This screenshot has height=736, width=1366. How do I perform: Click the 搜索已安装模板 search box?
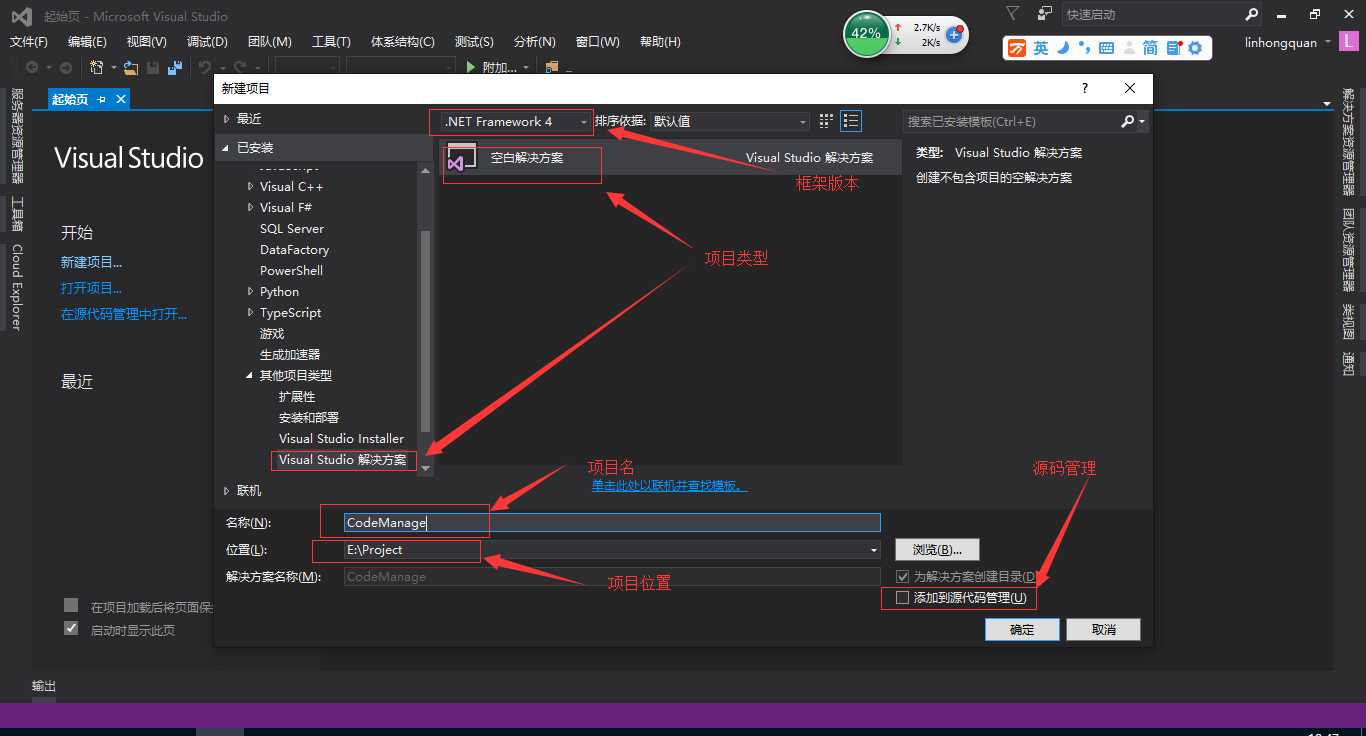coord(1011,121)
